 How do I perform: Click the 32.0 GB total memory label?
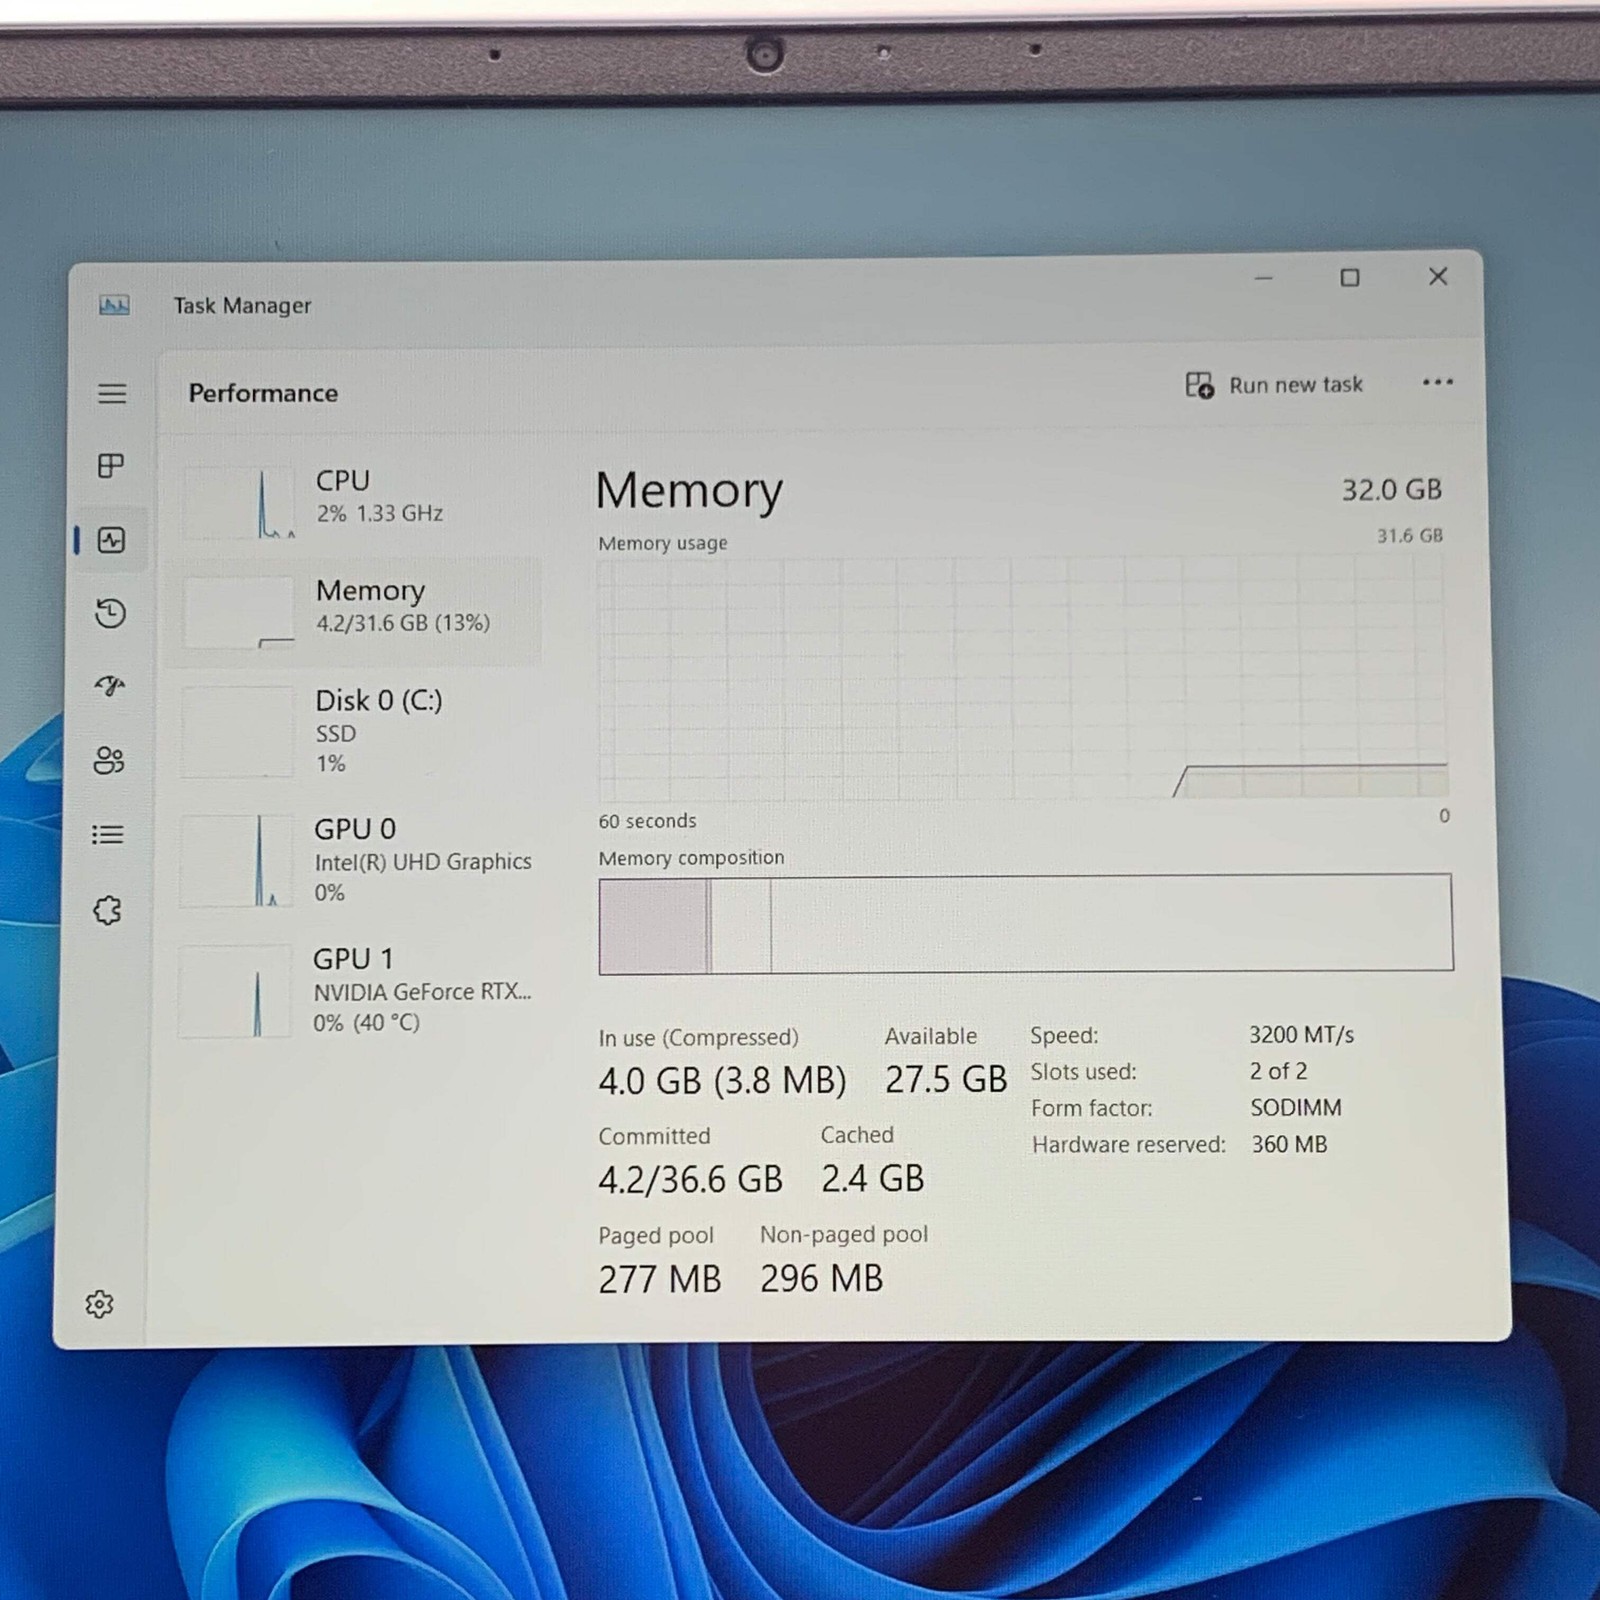coord(1391,490)
